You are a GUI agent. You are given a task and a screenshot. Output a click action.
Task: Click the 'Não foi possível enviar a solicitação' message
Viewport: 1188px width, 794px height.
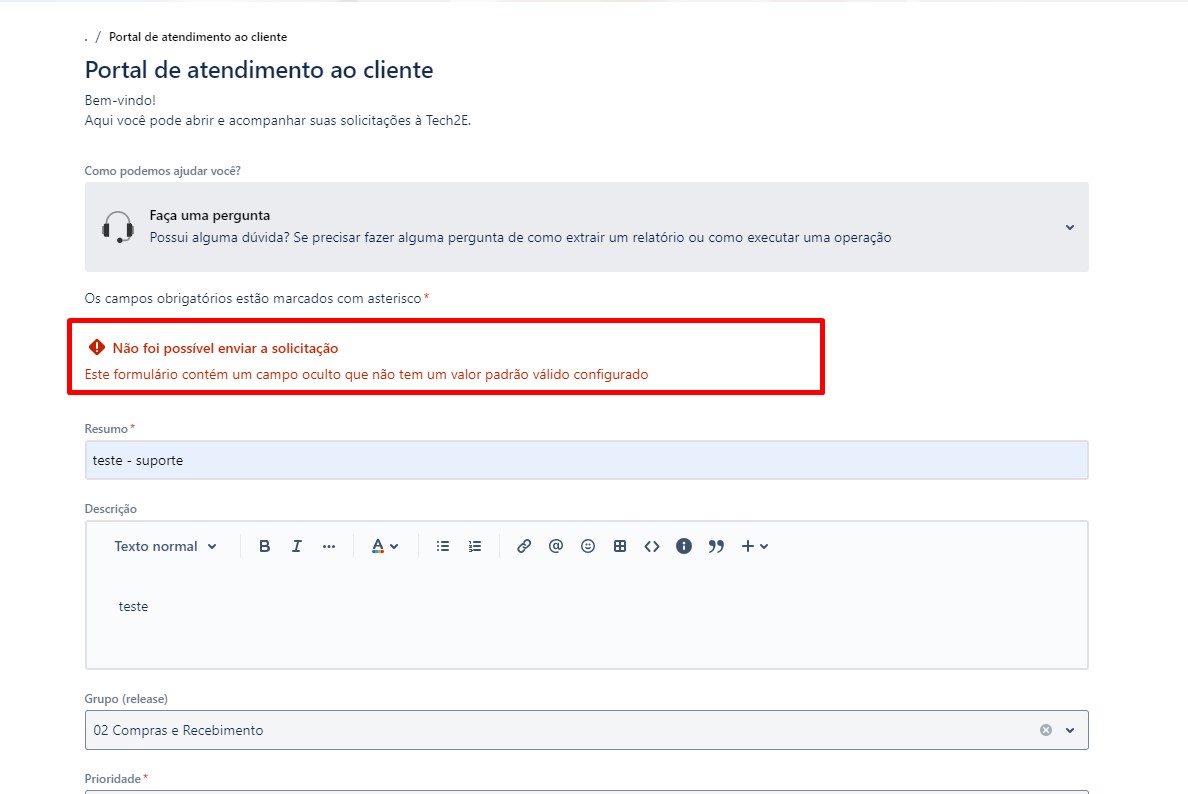click(x=225, y=349)
